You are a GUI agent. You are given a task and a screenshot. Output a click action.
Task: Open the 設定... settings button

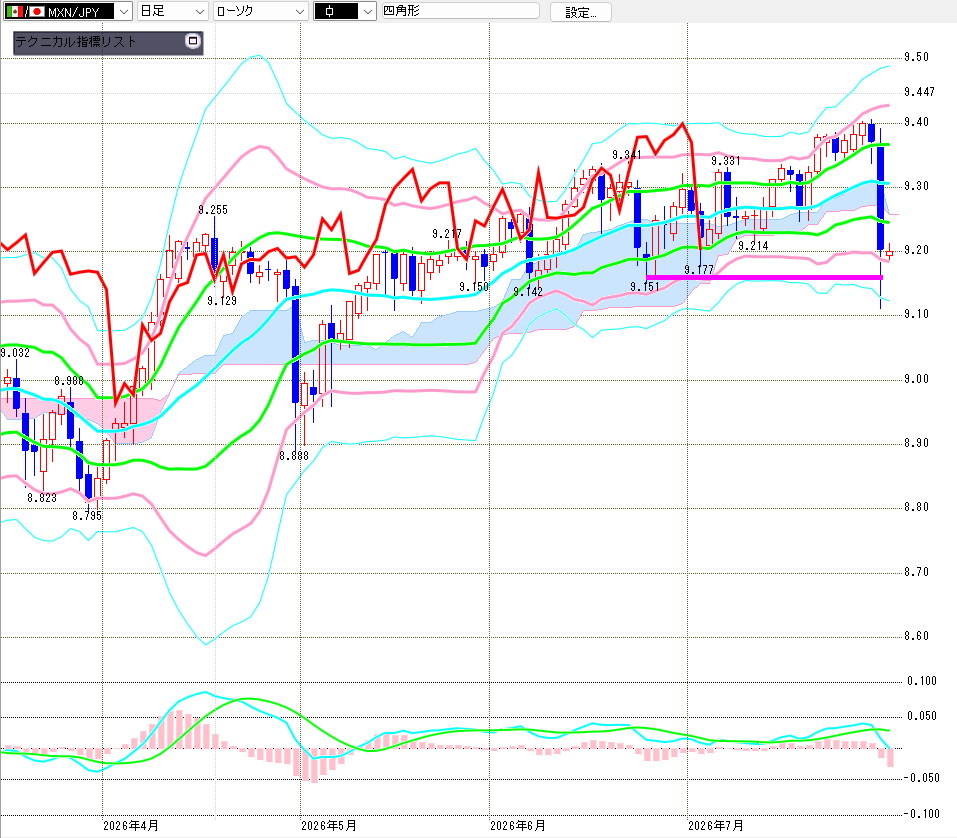[x=580, y=12]
